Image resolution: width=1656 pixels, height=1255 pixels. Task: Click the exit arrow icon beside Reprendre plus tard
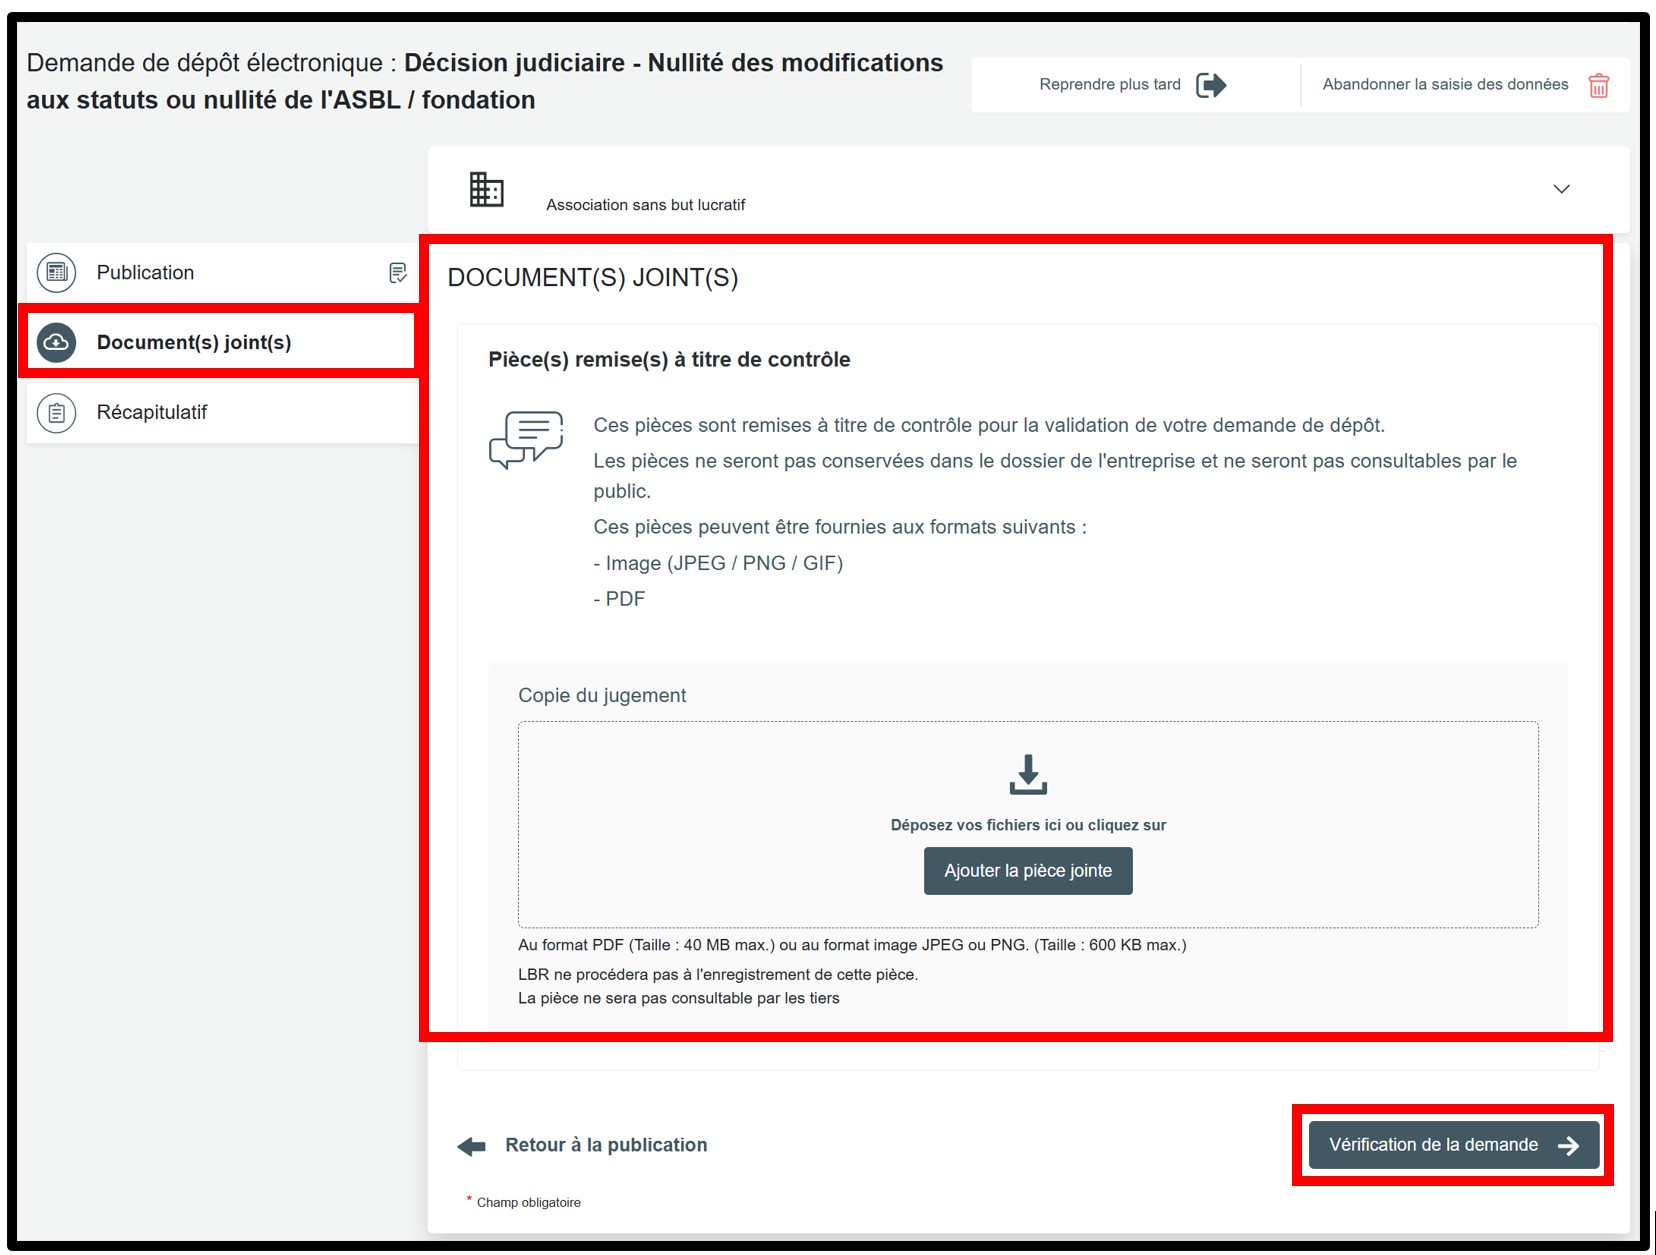[1211, 85]
